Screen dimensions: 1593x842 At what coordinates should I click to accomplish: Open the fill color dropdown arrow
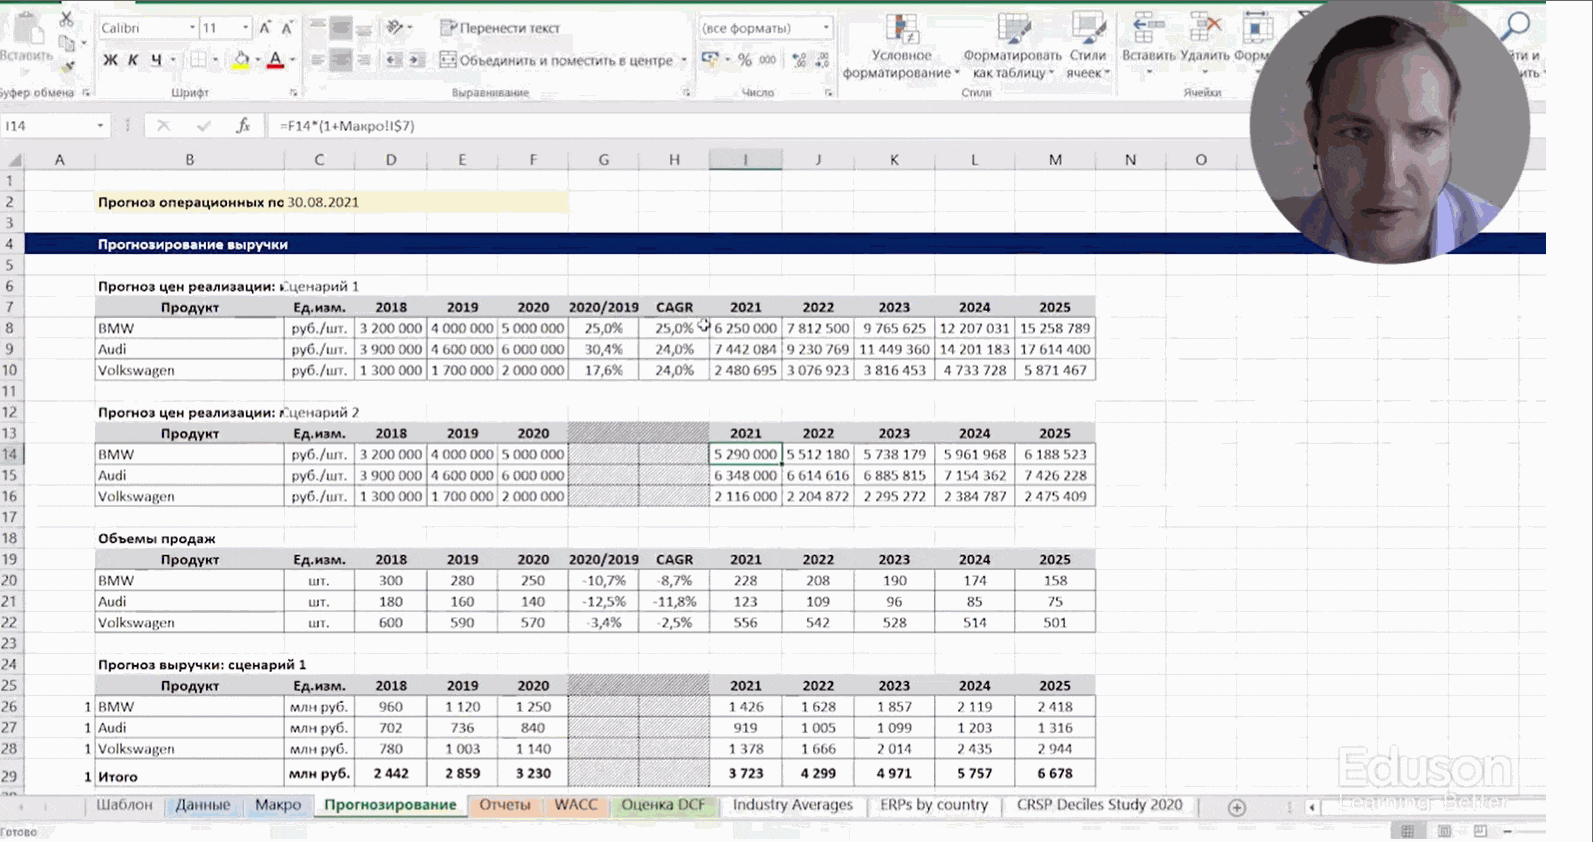[257, 60]
